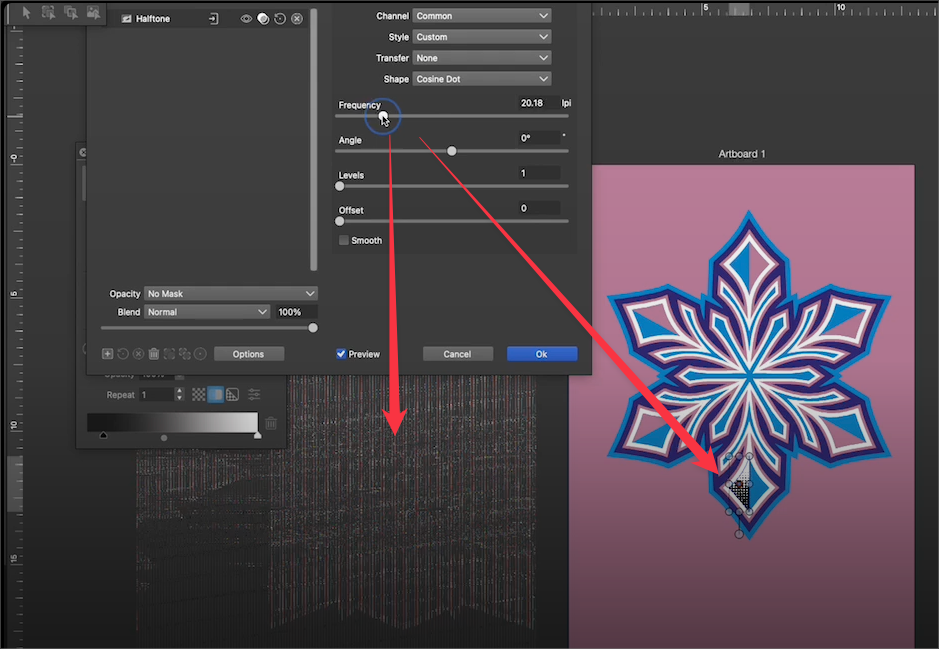Viewport: 939px width, 649px height.
Task: Click the reset icon in the Halftone row
Action: (280, 19)
